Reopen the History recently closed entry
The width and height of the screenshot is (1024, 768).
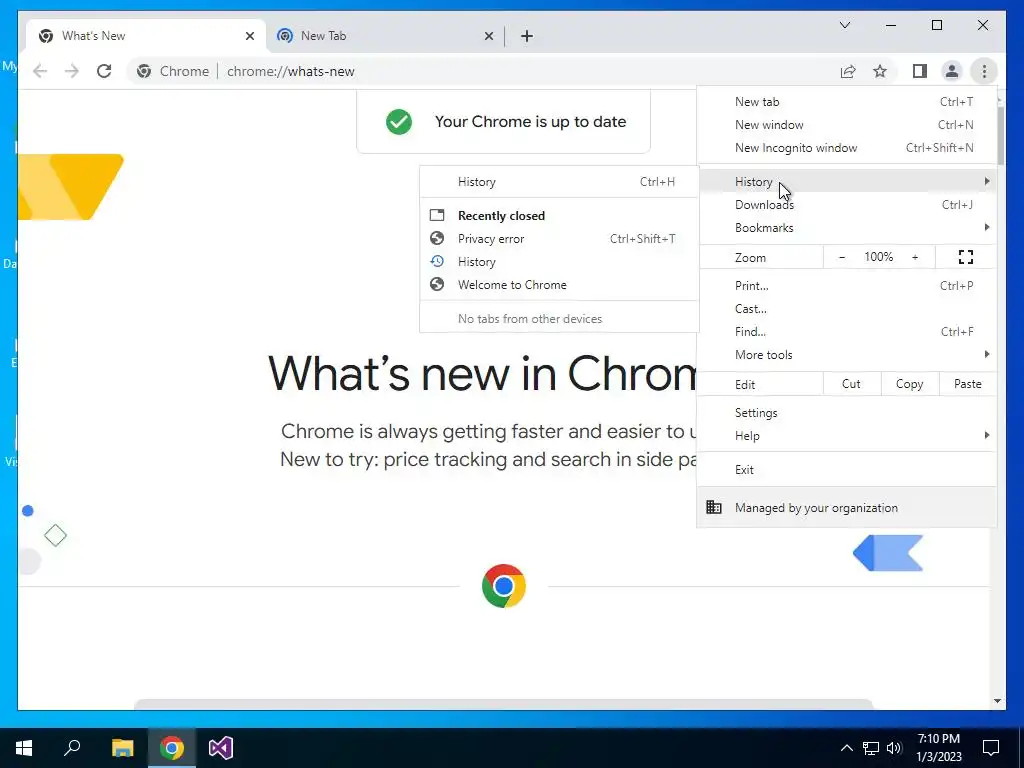tap(559, 261)
